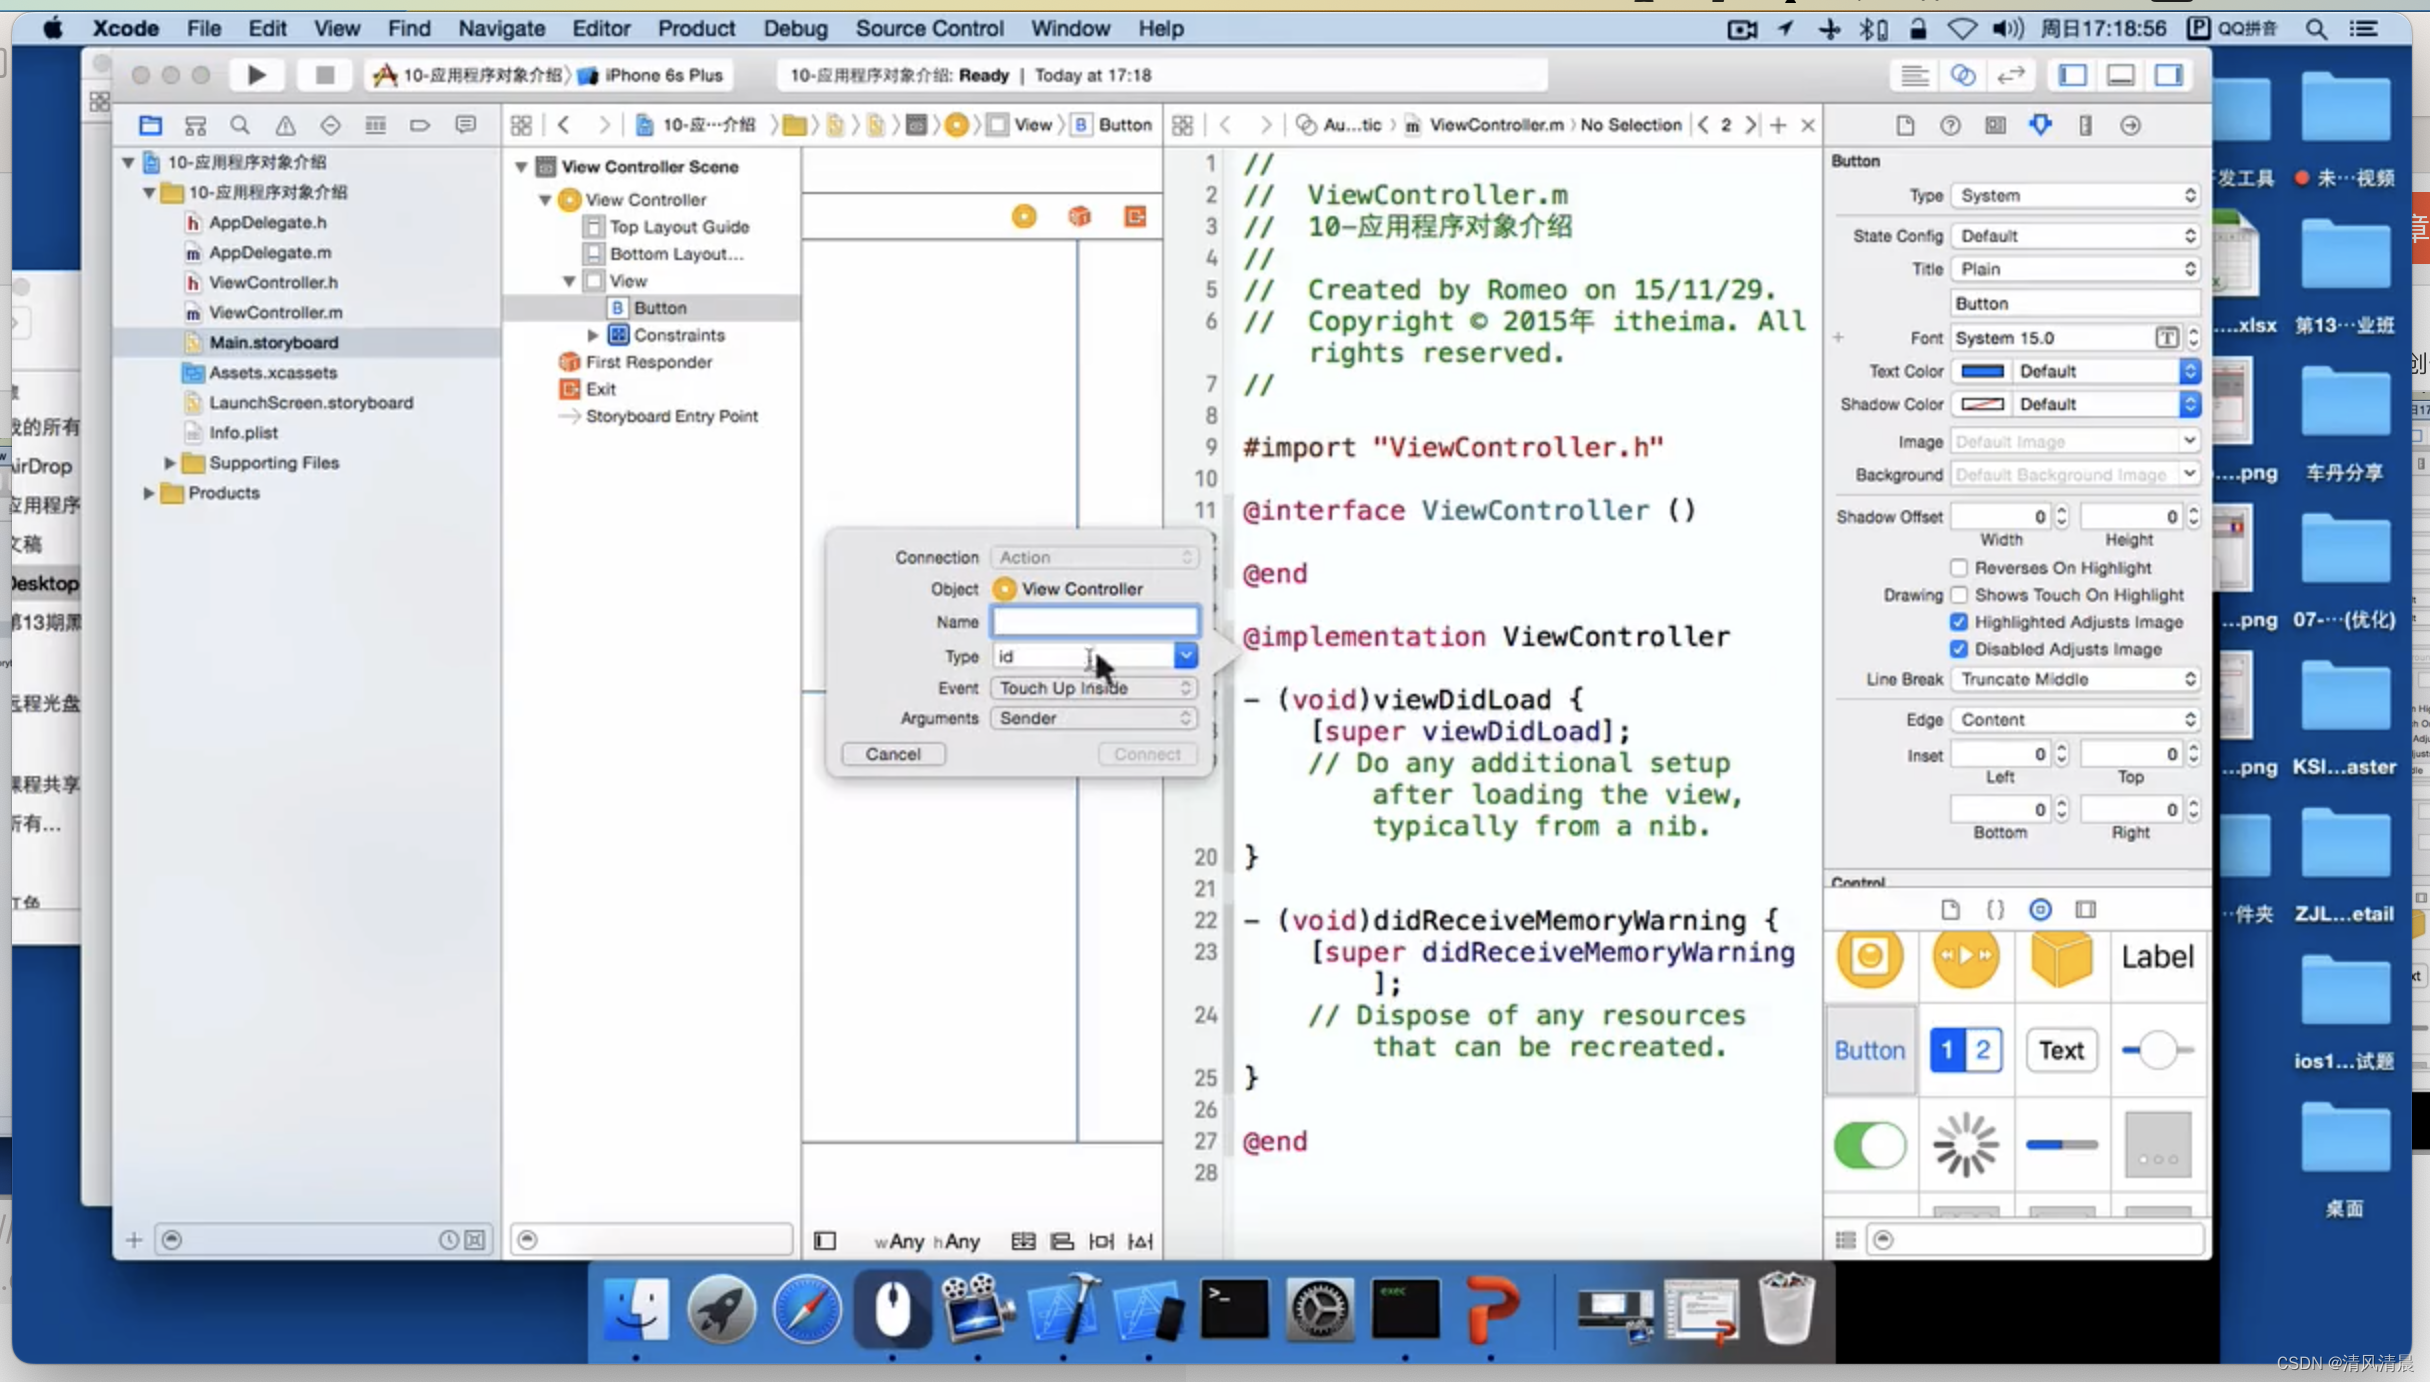Expand the Arguments dropdown selector

1185,718
